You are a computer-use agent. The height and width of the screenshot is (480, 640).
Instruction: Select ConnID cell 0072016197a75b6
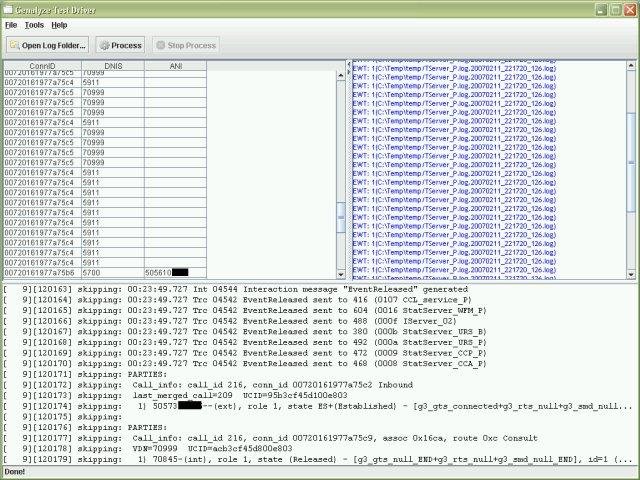point(42,273)
